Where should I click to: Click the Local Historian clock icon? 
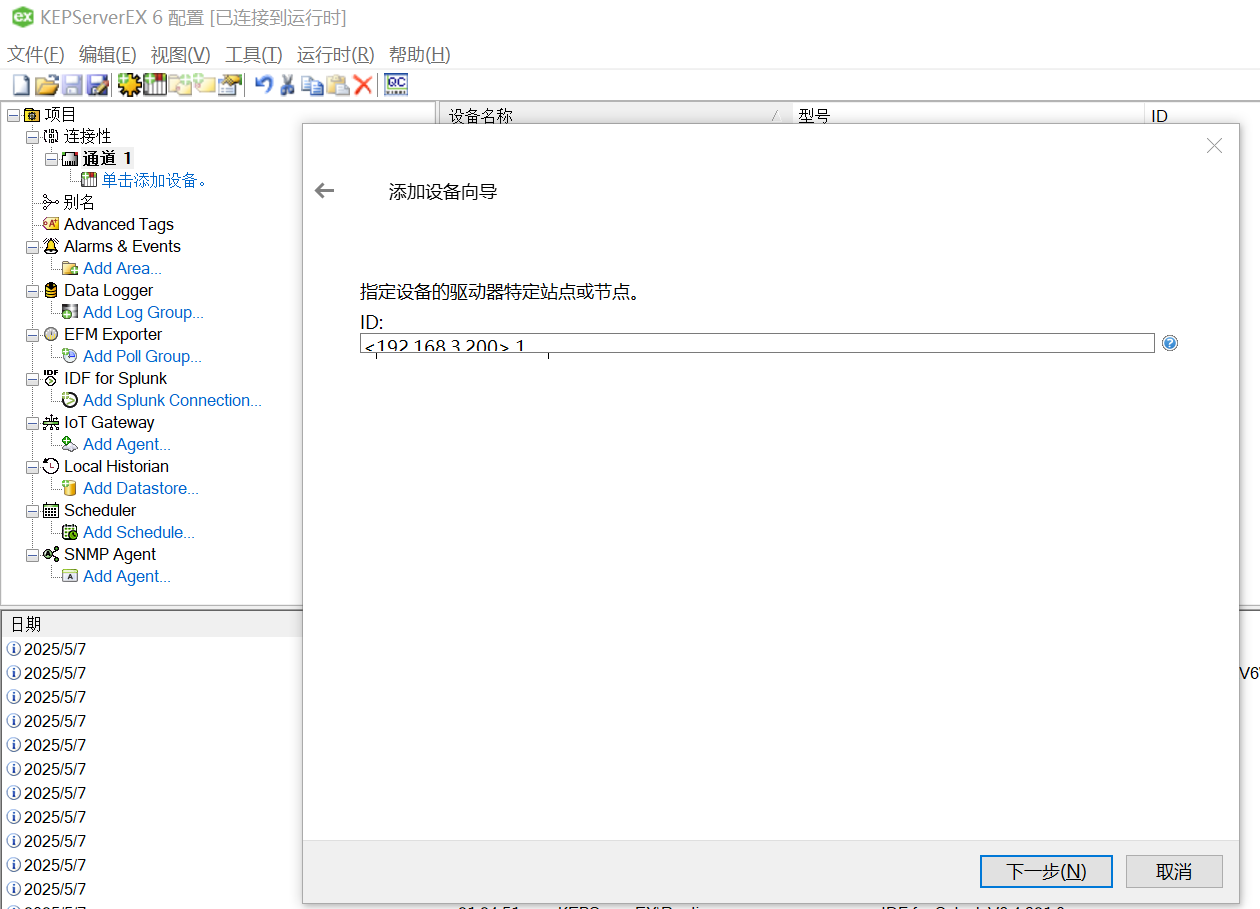tap(51, 466)
